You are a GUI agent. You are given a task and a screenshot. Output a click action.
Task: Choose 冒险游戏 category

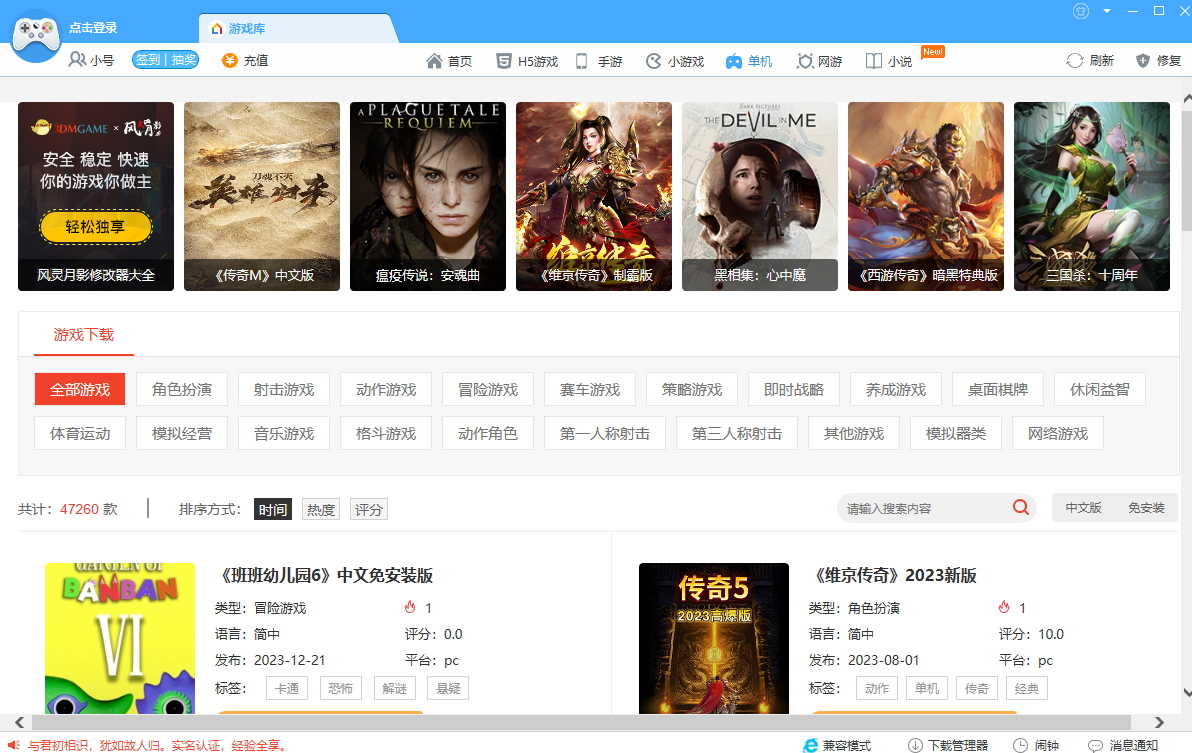tap(488, 389)
